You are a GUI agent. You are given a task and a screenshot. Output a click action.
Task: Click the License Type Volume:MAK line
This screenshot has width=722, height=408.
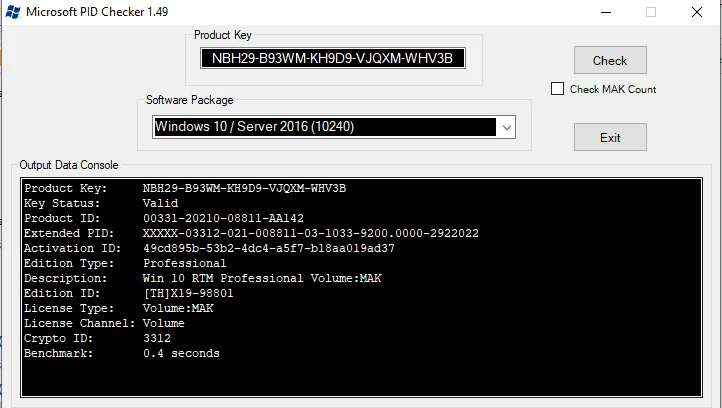tap(119, 308)
